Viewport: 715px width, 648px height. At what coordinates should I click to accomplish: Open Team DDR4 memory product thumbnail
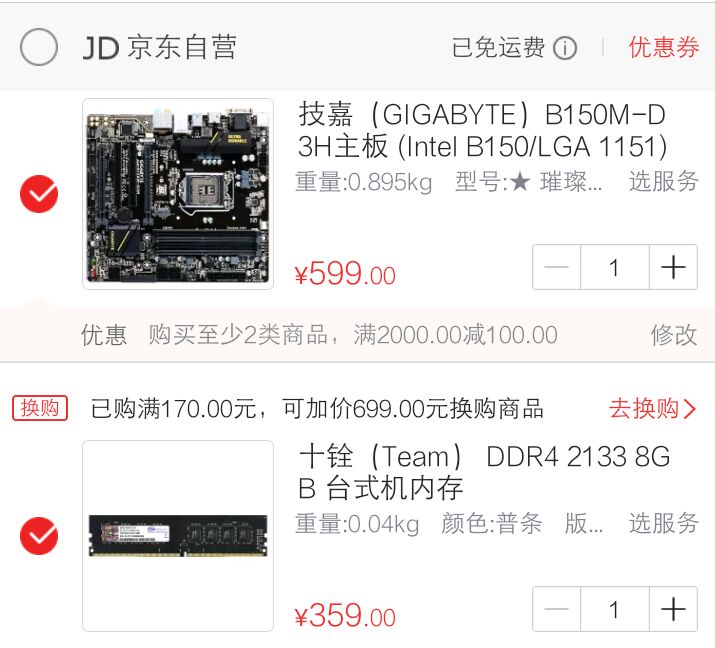point(178,536)
